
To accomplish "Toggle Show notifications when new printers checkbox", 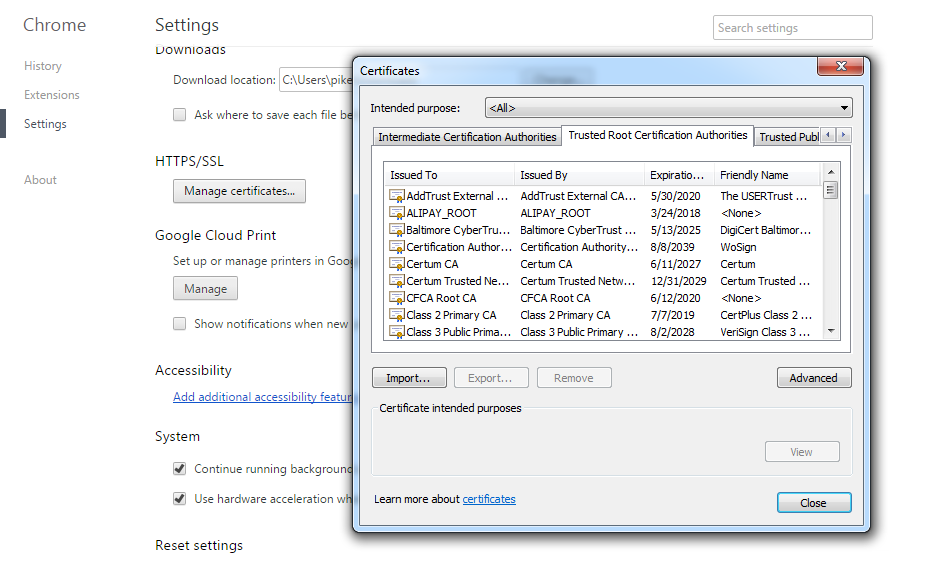I will (179, 323).
